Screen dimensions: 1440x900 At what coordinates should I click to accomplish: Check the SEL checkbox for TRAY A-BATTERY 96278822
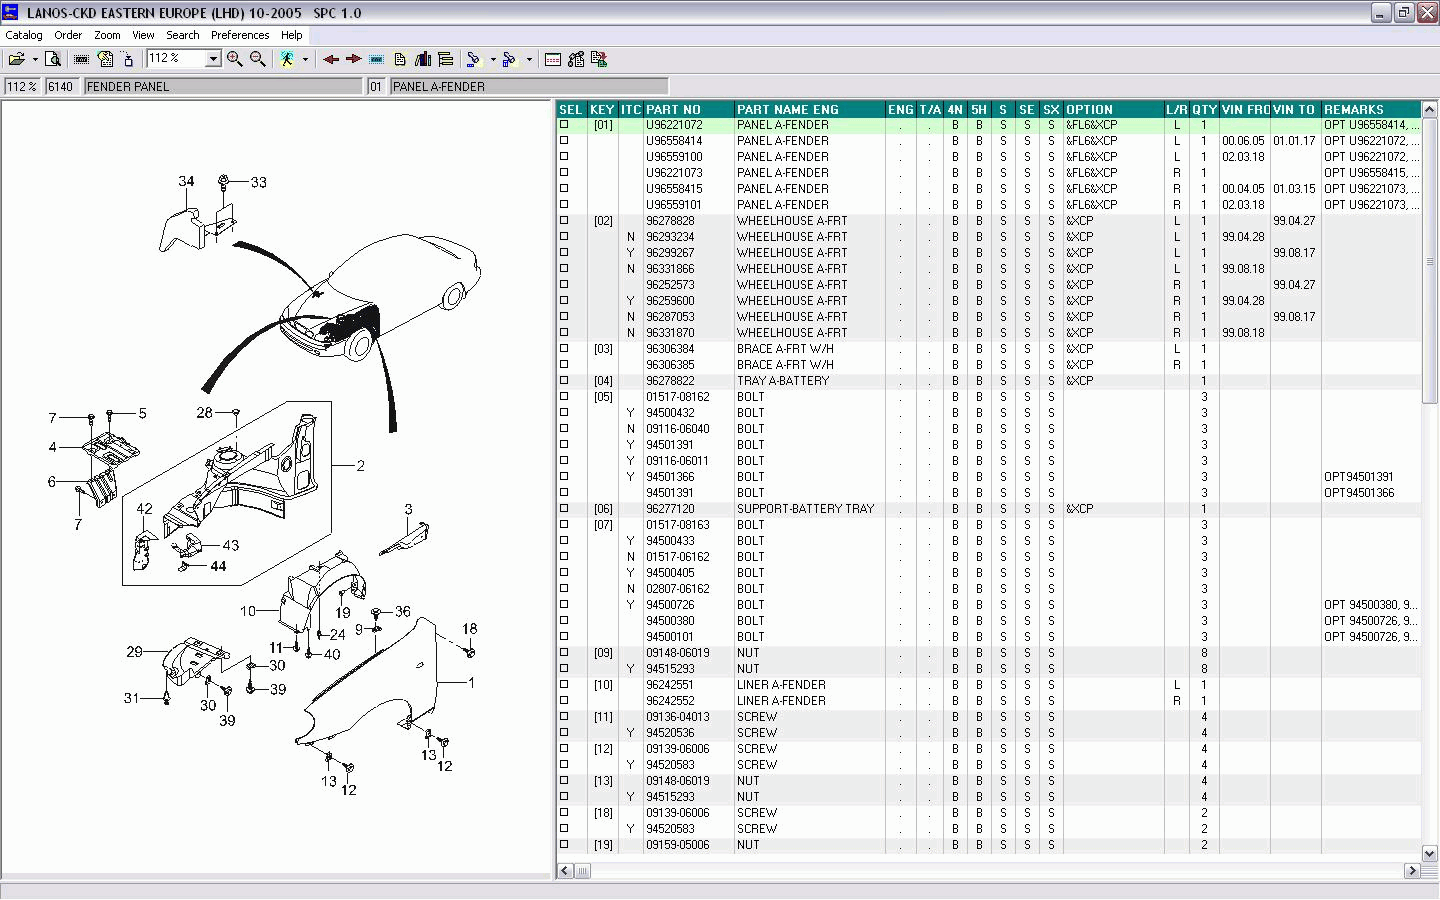(564, 380)
